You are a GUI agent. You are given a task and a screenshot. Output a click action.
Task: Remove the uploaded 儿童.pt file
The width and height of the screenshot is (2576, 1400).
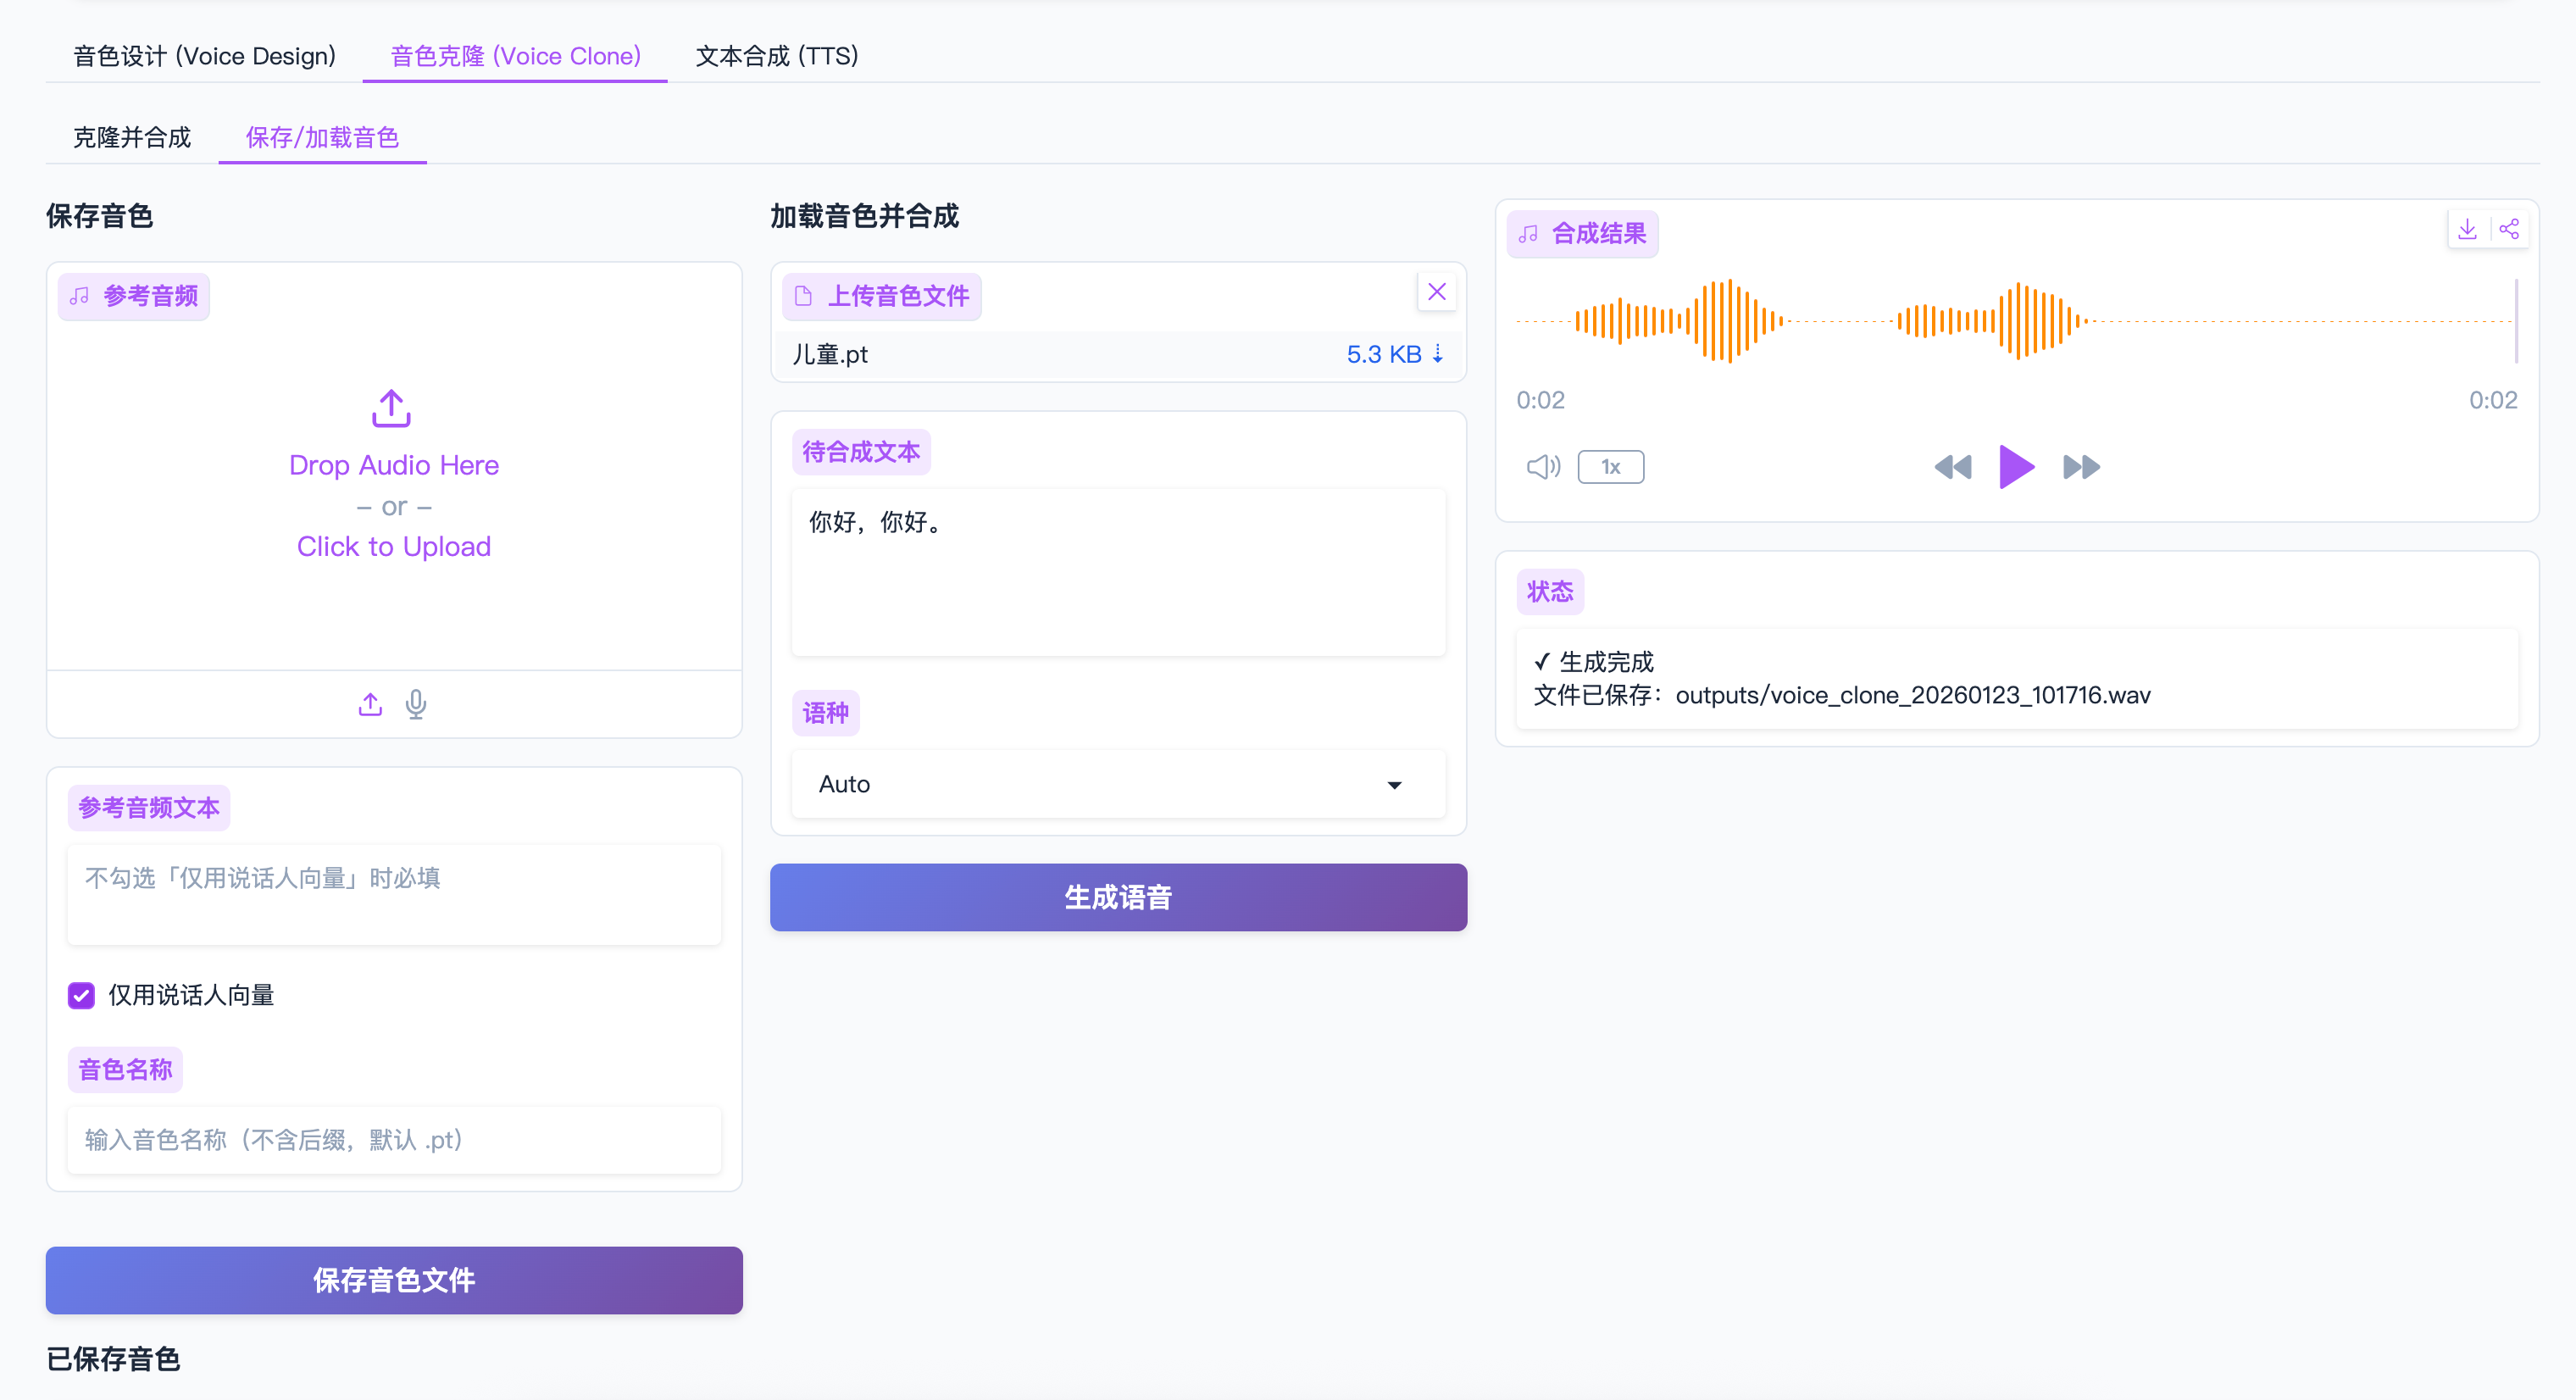coord(1436,292)
